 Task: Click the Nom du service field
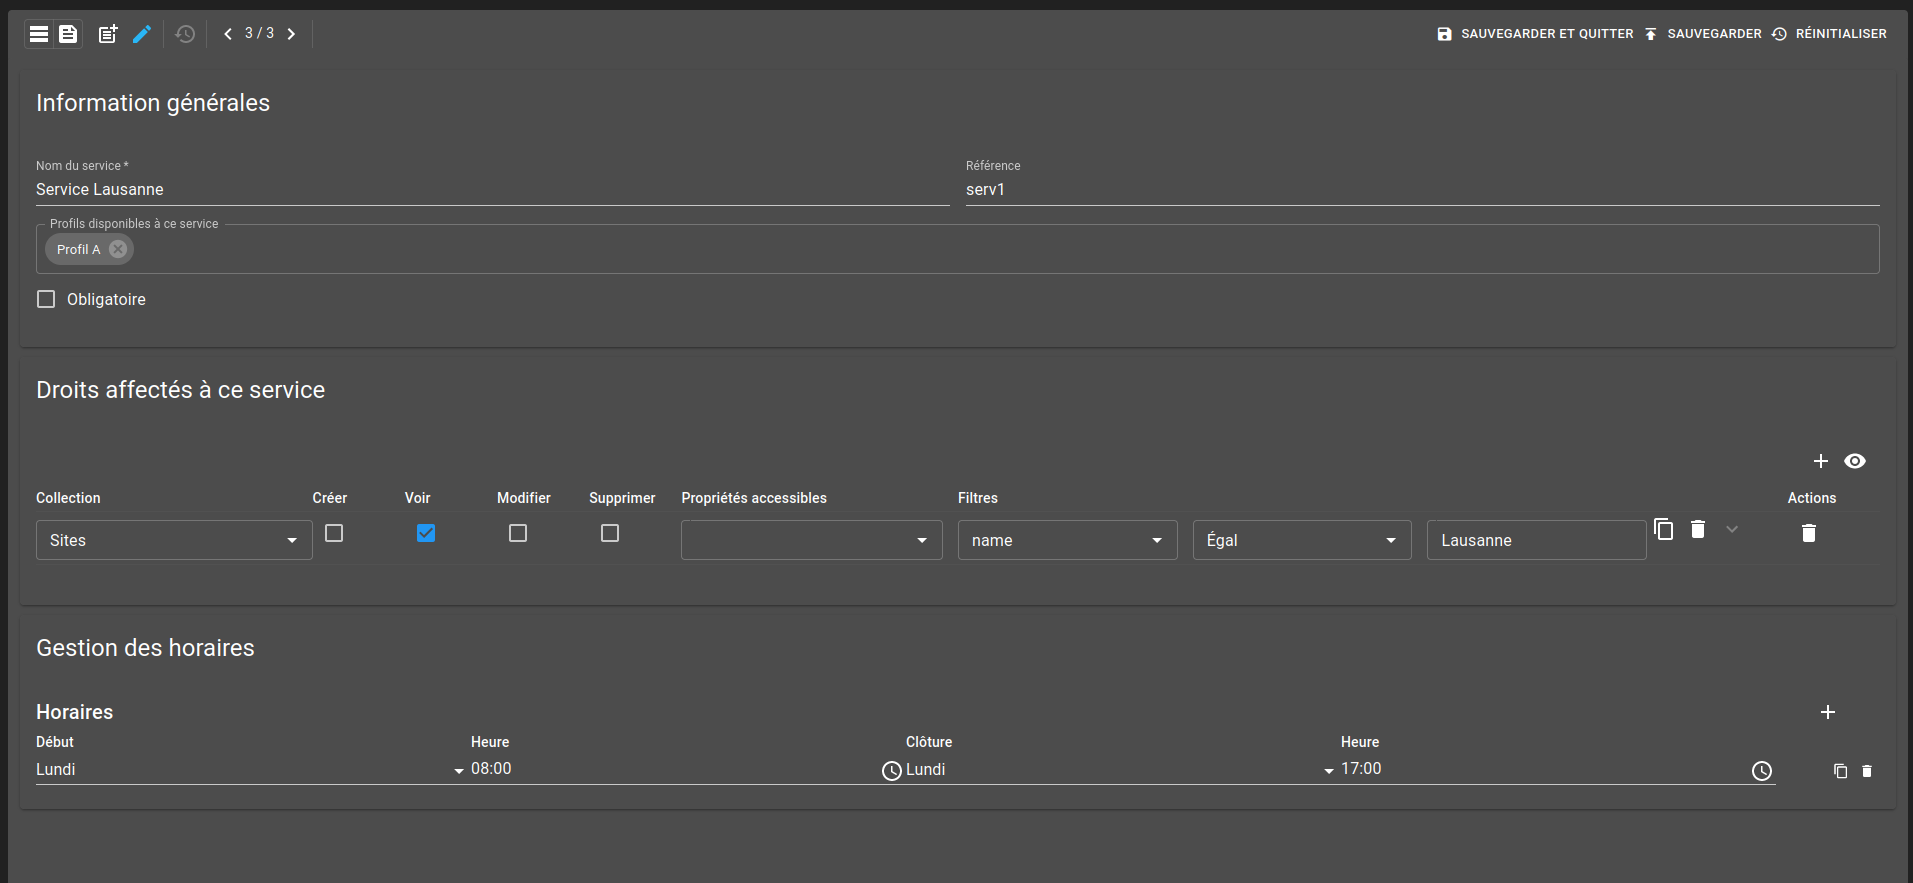coord(493,190)
